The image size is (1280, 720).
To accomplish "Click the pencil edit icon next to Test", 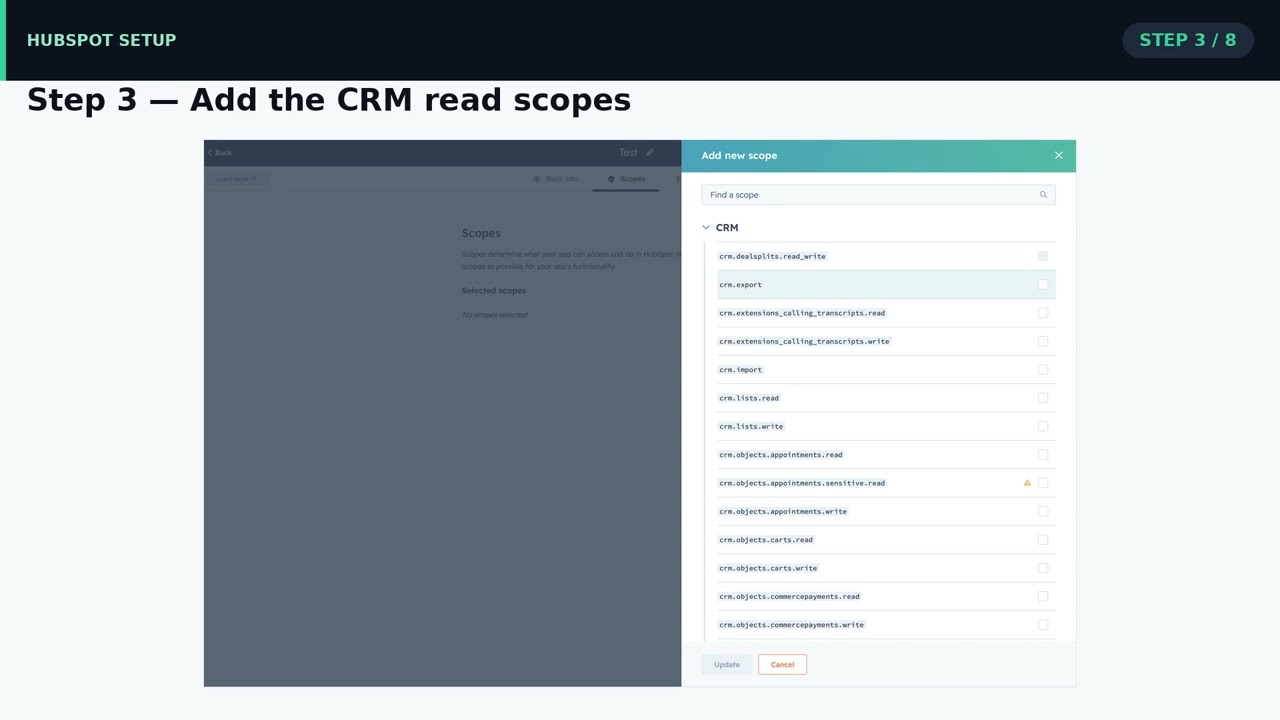I will click(650, 152).
